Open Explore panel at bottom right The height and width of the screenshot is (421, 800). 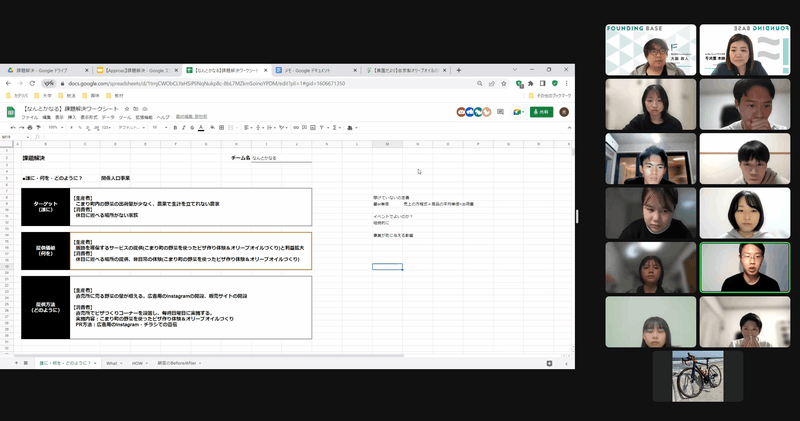(549, 363)
